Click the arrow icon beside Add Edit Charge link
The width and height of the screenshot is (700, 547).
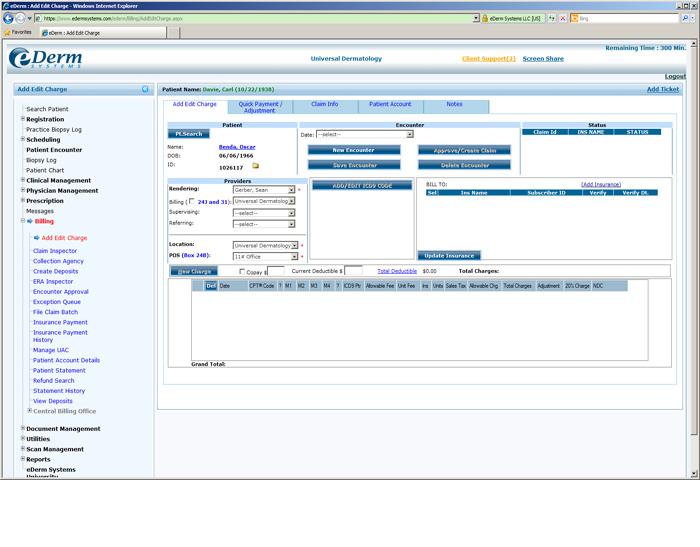click(37, 238)
